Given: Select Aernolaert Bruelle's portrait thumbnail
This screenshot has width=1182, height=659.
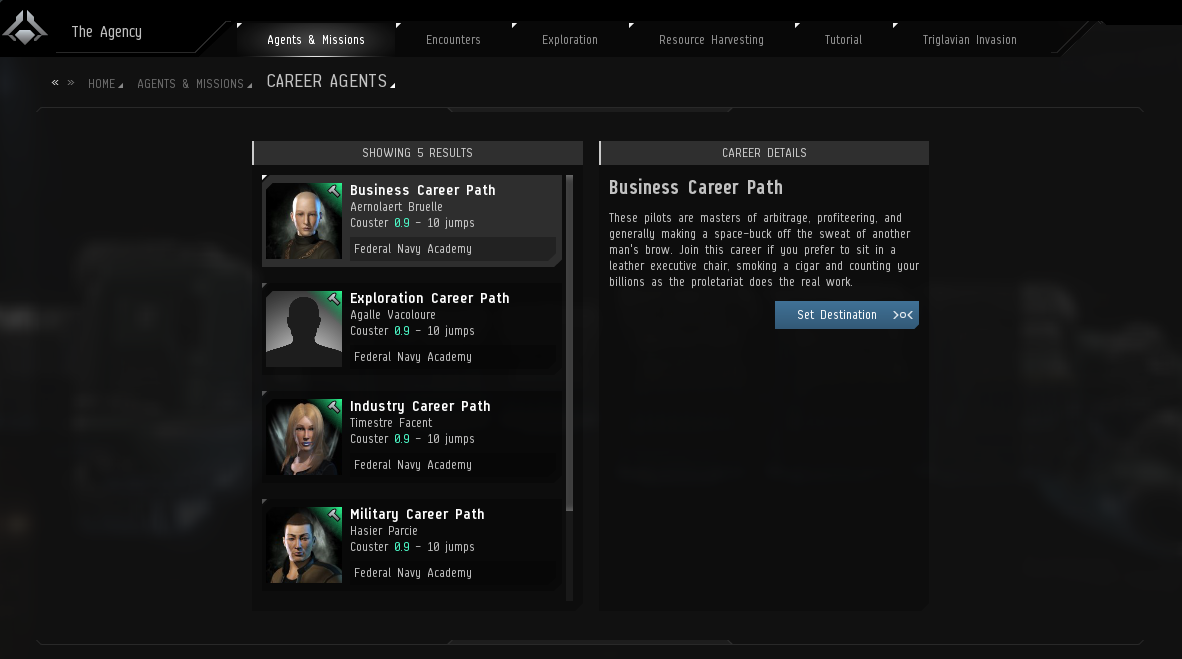Looking at the screenshot, I should pos(304,221).
